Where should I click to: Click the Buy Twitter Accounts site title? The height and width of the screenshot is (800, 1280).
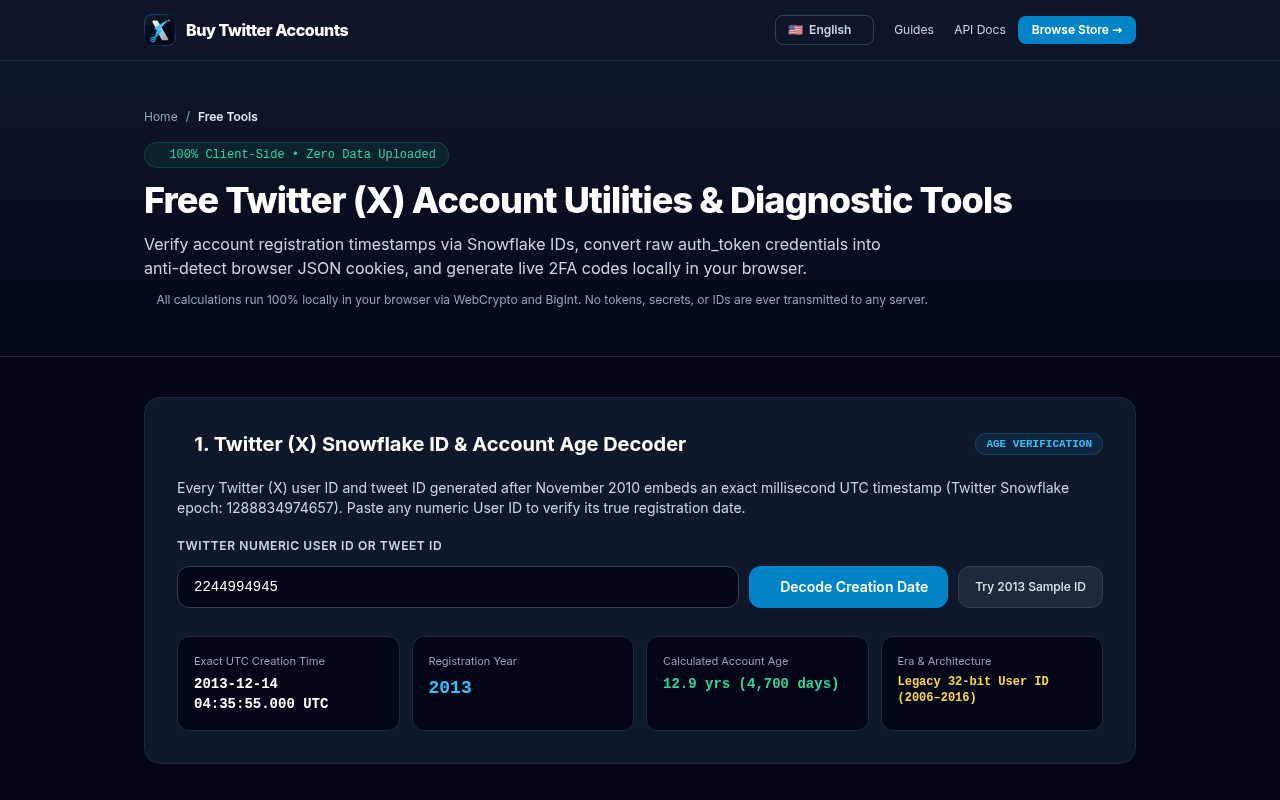(267, 30)
